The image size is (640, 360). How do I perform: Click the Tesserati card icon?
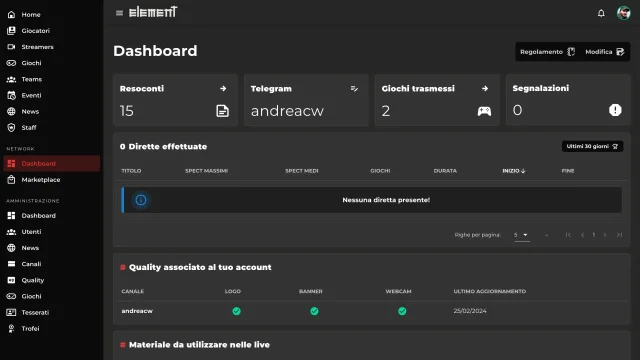11,312
